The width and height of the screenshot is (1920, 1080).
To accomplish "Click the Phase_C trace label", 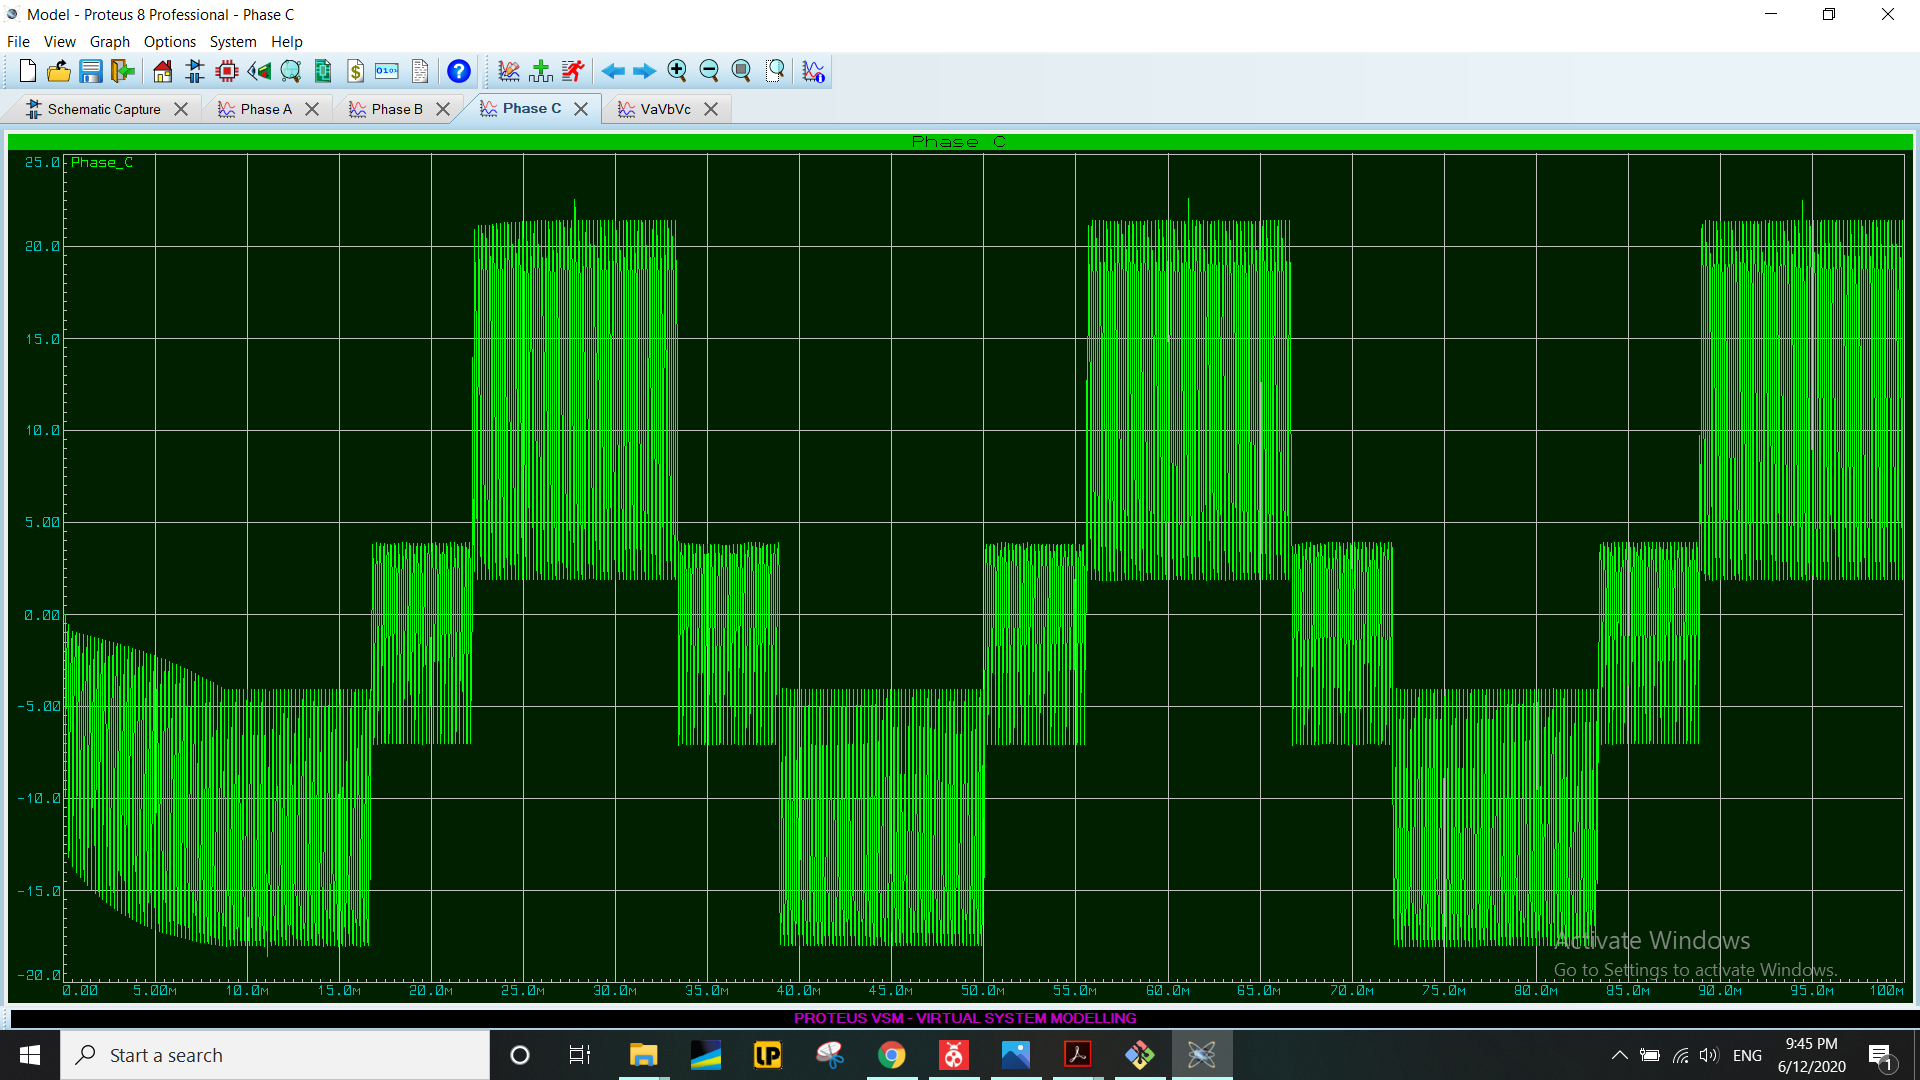I will click(x=101, y=162).
